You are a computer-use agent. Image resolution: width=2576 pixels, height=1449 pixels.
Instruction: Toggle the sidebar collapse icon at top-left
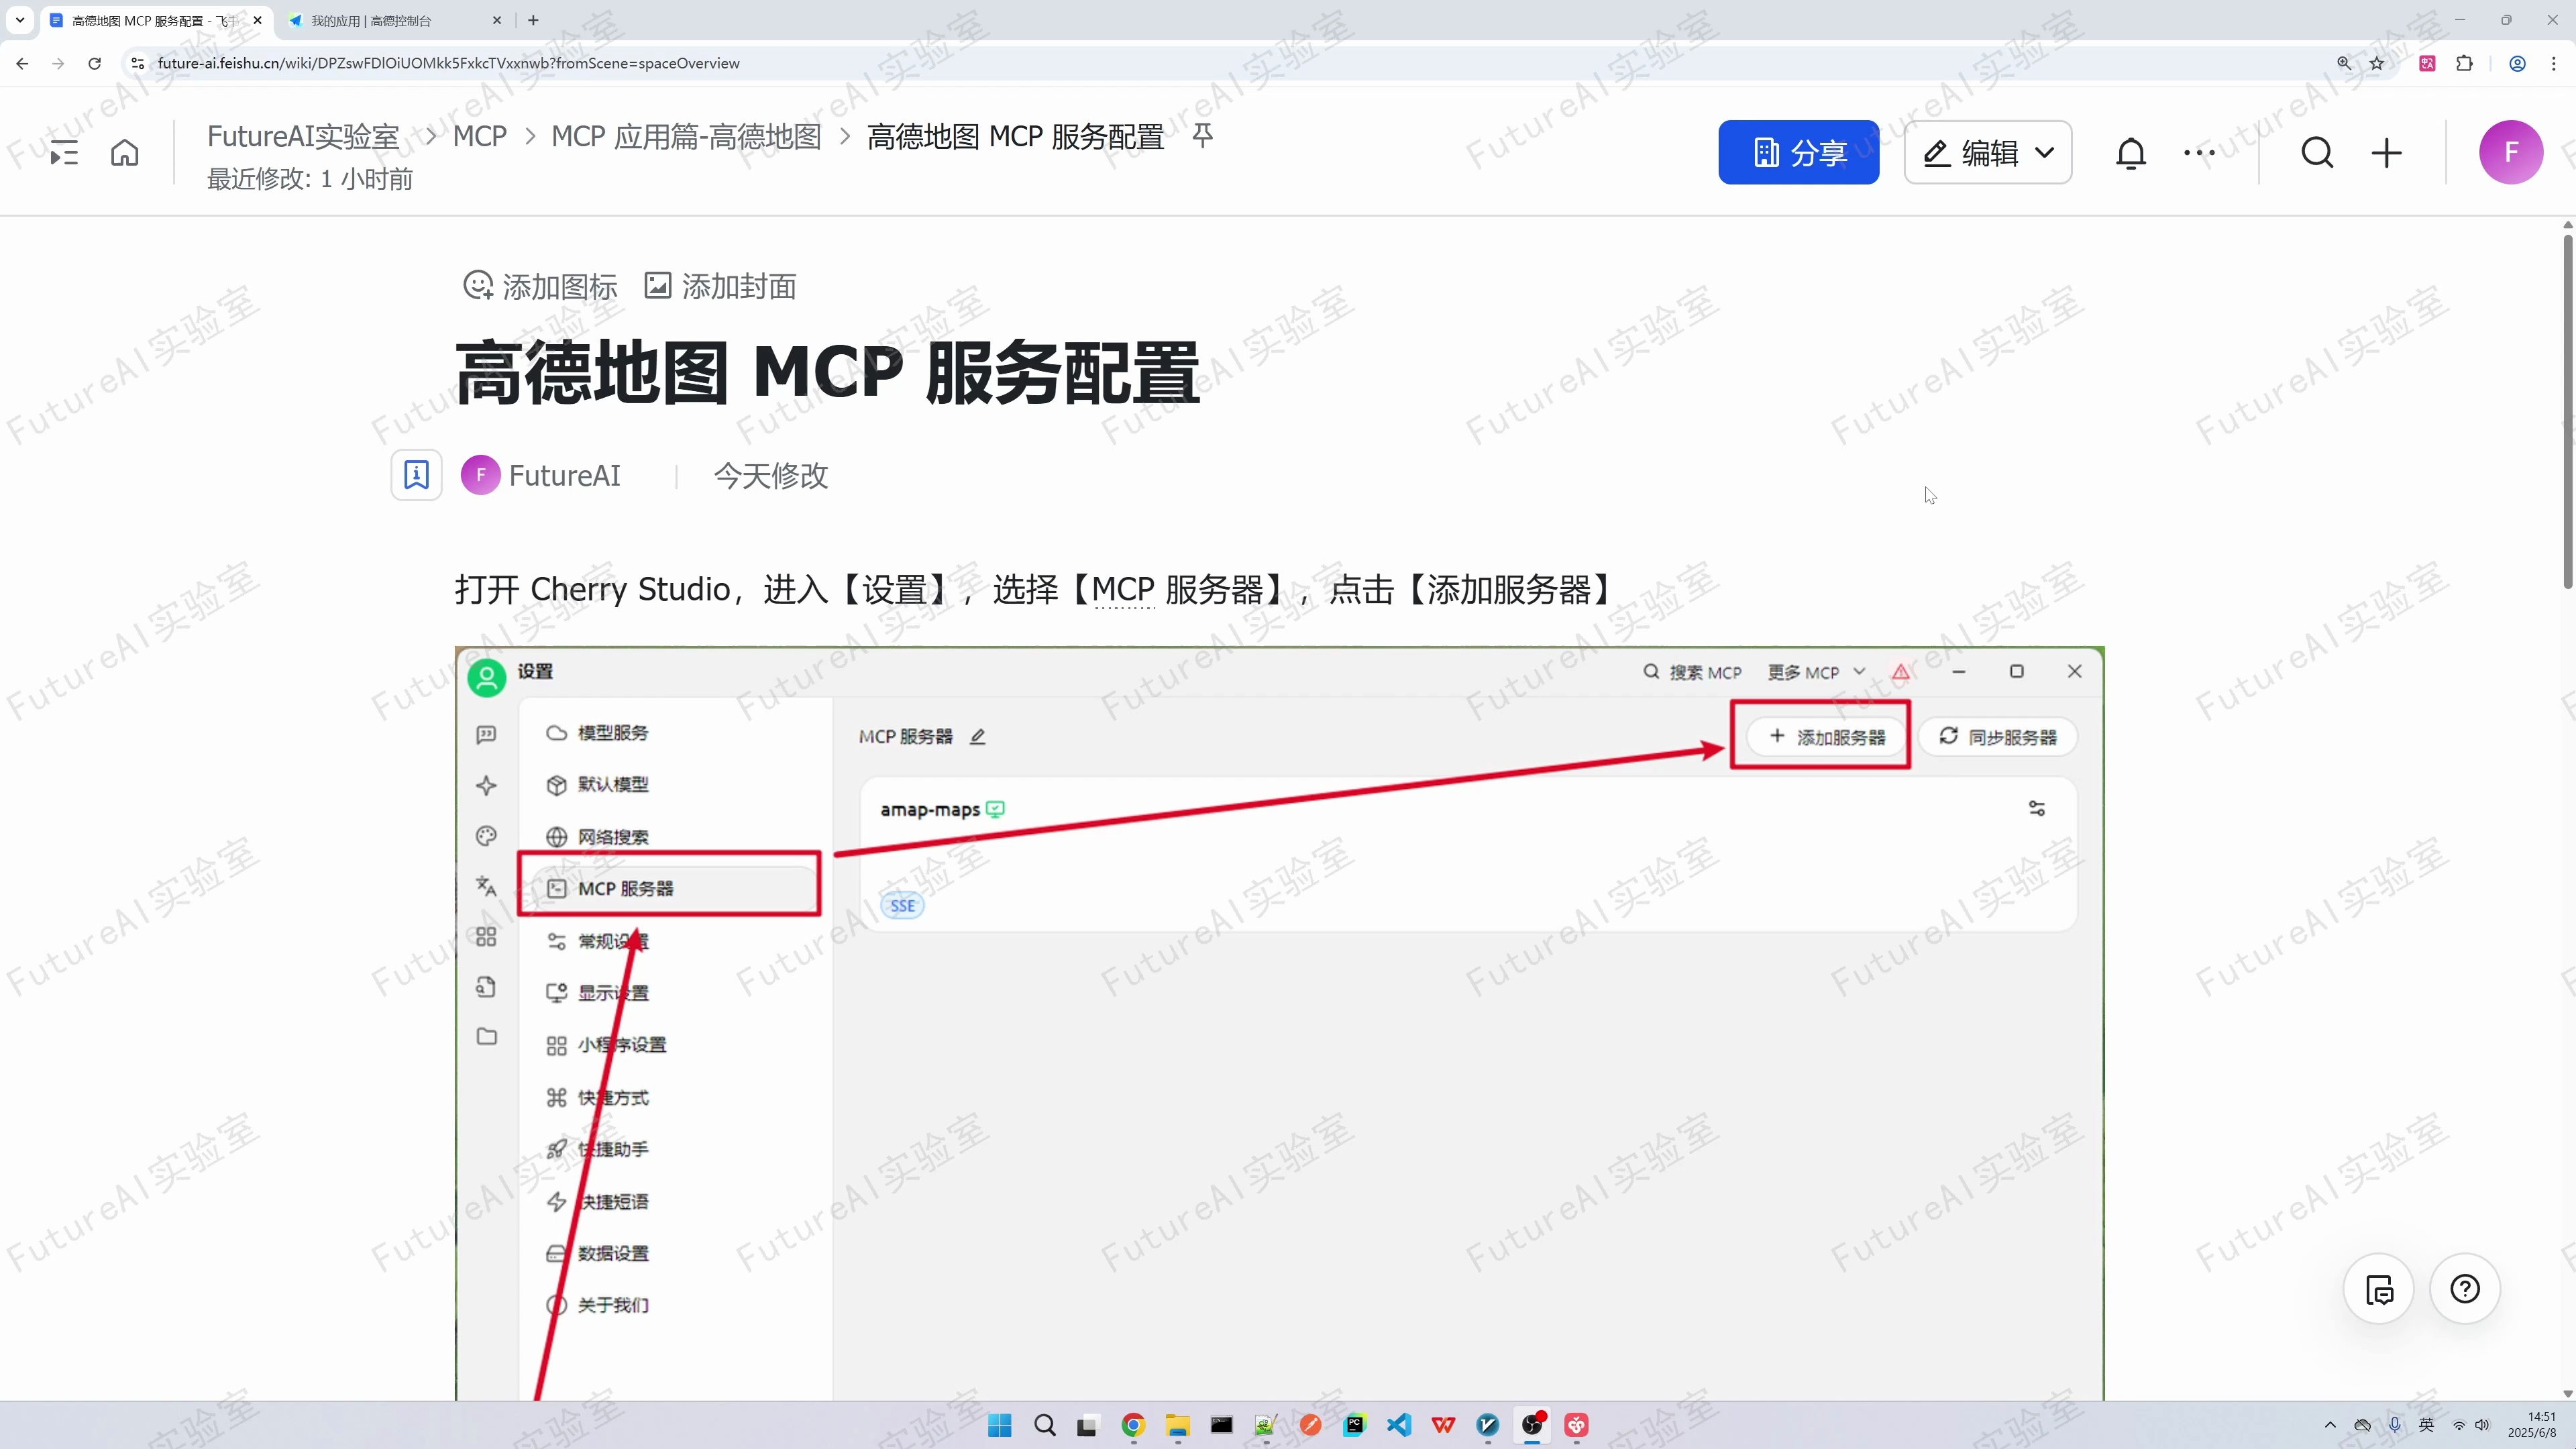point(63,152)
